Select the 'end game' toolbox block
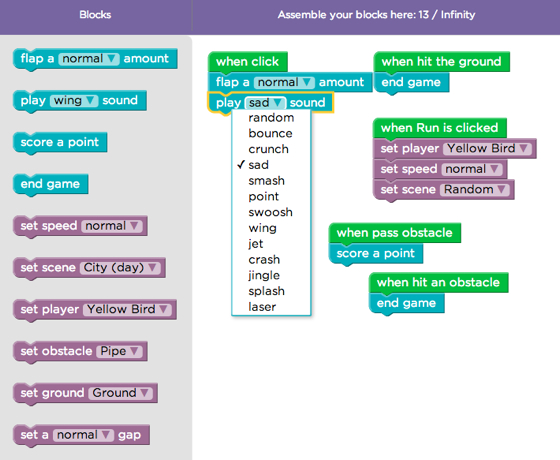This screenshot has height=460, width=560. coord(51,184)
